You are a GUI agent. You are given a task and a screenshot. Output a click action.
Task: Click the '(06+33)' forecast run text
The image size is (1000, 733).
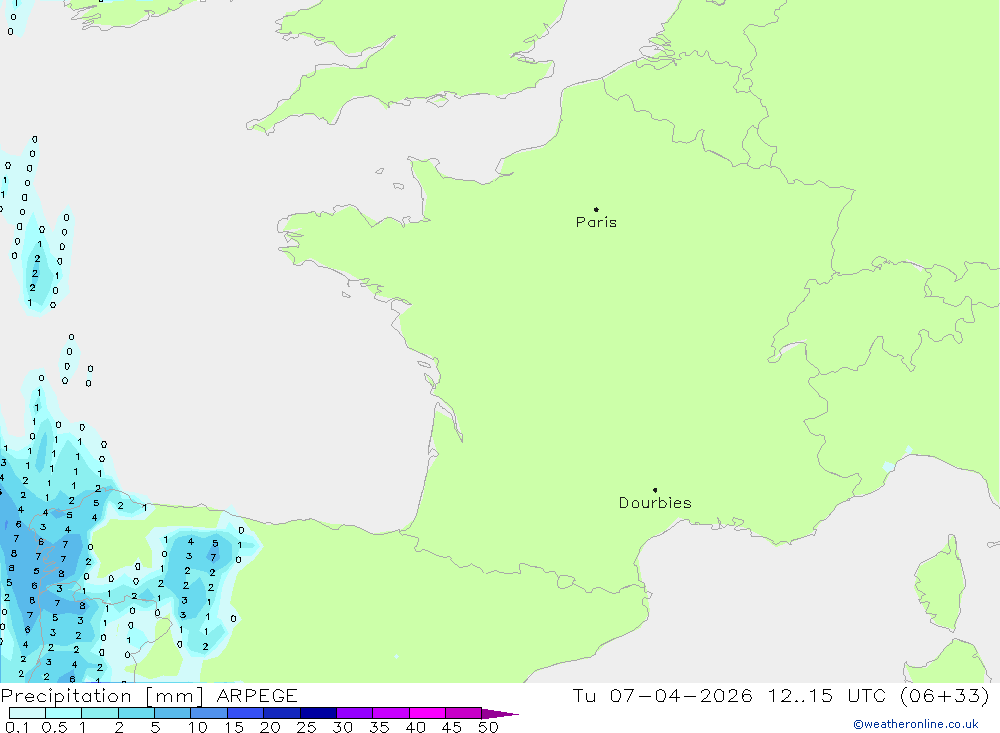tap(945, 695)
